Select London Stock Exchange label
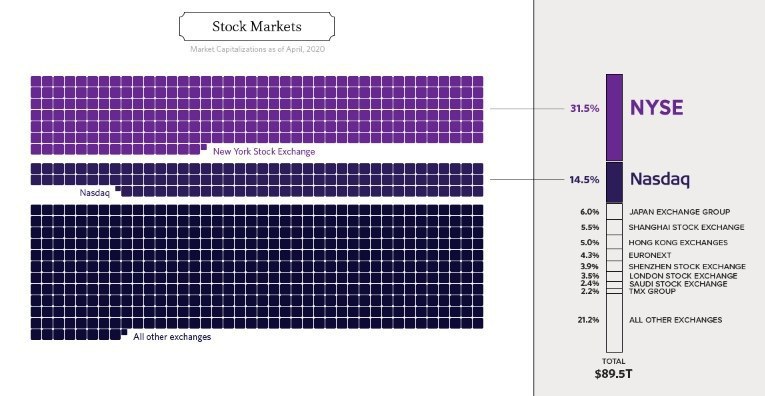This screenshot has height=396, width=765. tap(683, 276)
